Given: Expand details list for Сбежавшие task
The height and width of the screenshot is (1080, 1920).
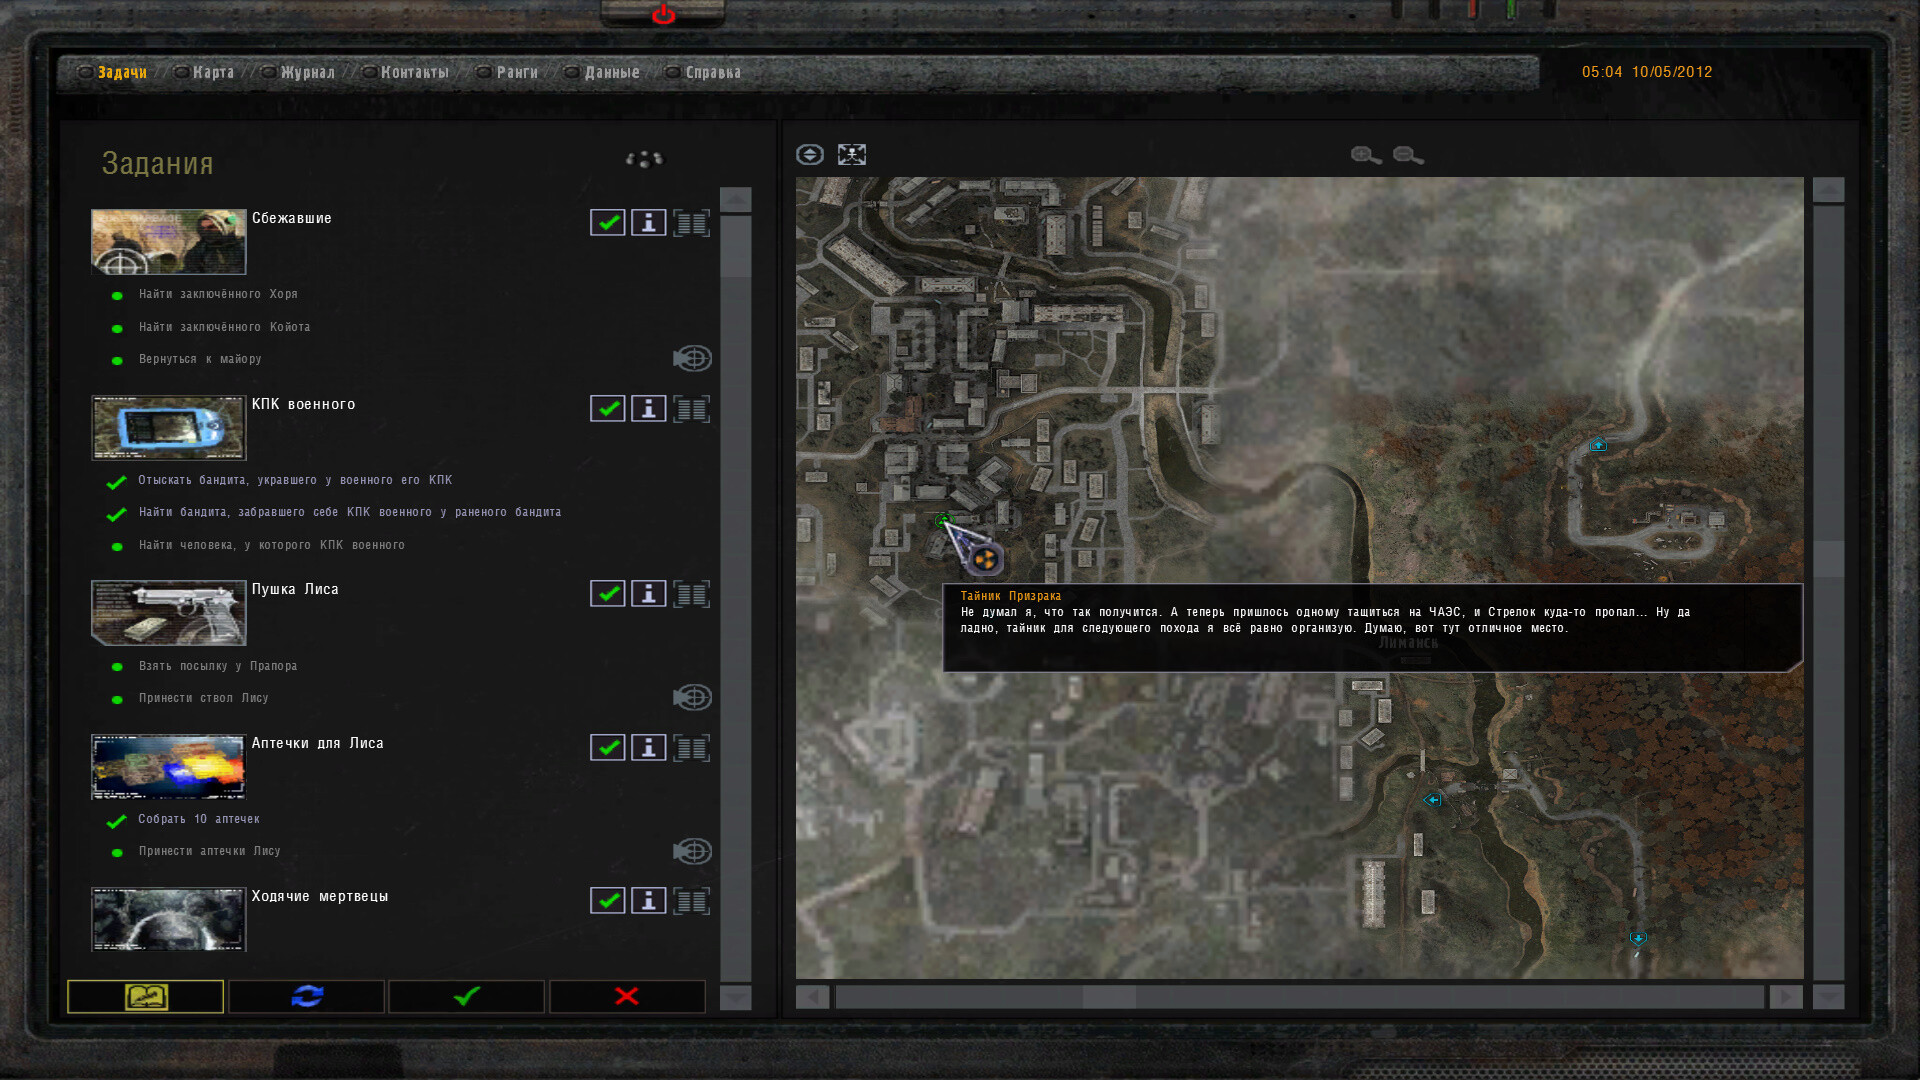Looking at the screenshot, I should point(691,222).
